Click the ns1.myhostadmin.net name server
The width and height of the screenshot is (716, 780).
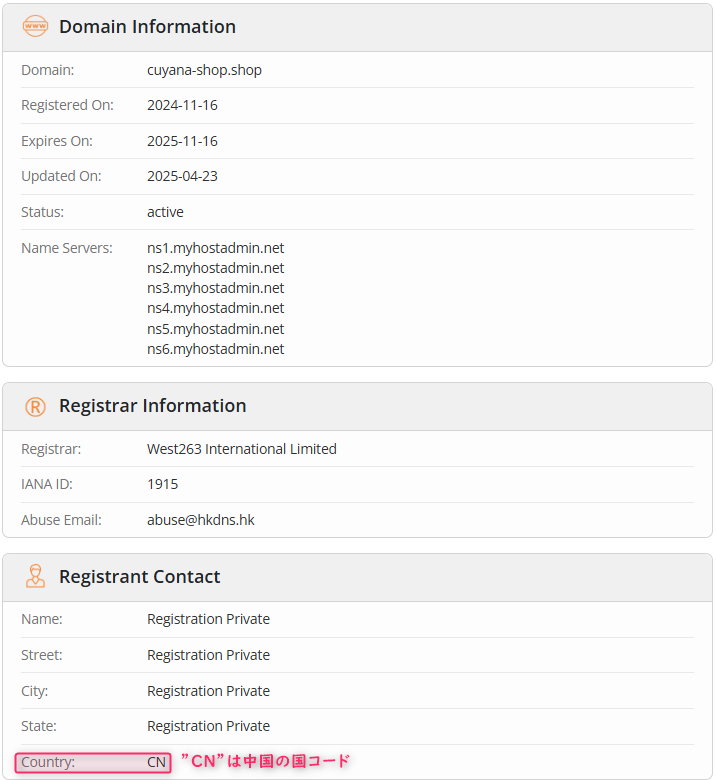(x=215, y=248)
